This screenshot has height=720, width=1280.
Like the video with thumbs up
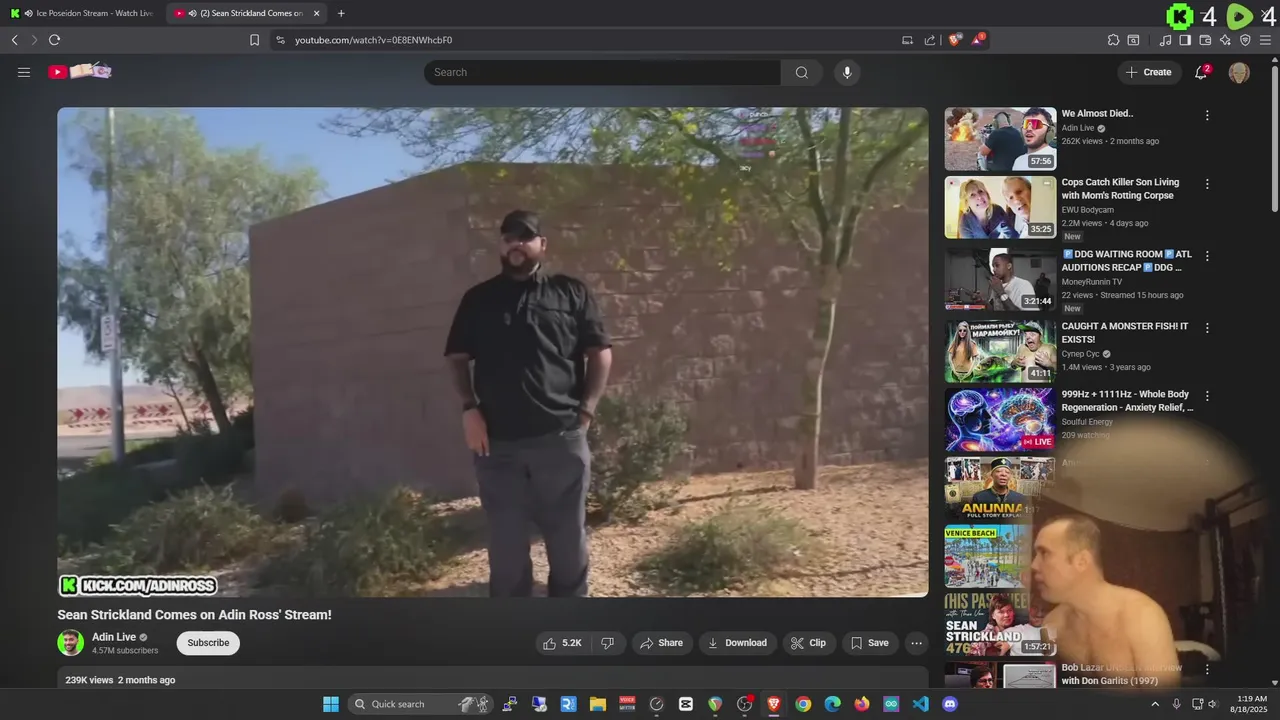(563, 643)
